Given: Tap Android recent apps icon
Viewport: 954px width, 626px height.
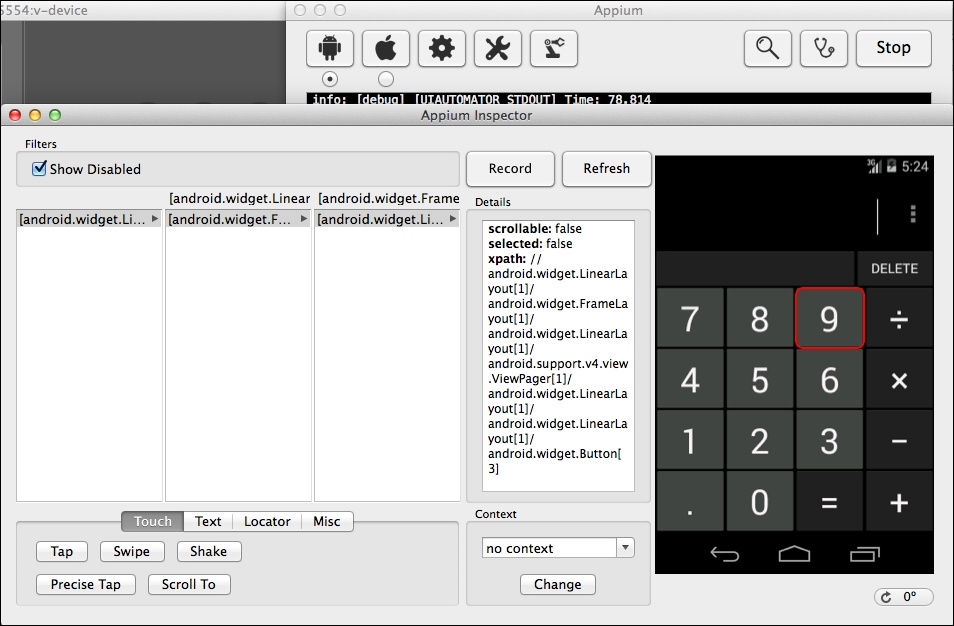Looking at the screenshot, I should pos(865,554).
